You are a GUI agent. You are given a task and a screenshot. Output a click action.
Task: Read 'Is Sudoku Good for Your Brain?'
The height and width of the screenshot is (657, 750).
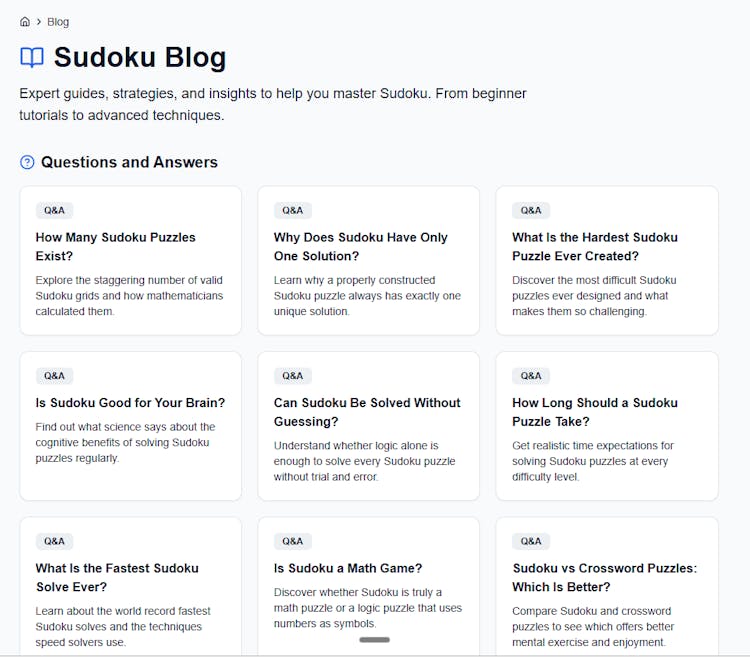[130, 403]
